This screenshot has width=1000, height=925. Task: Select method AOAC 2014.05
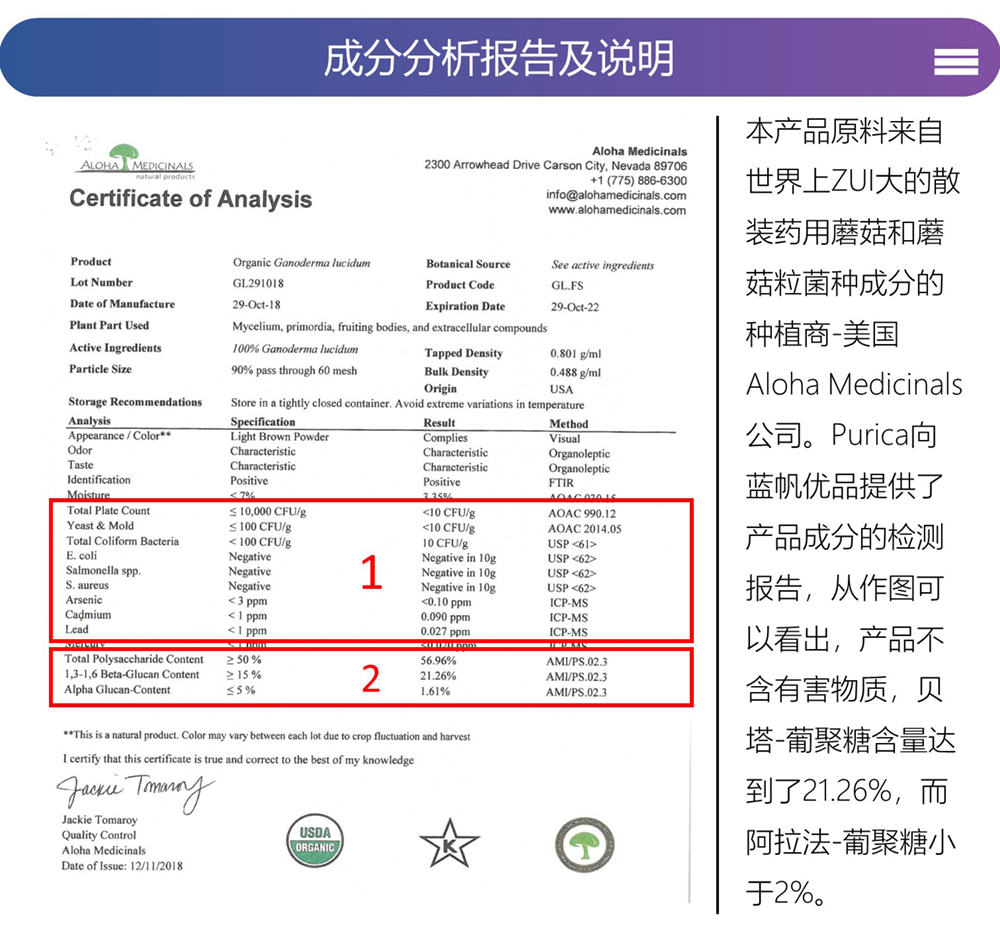tap(585, 529)
